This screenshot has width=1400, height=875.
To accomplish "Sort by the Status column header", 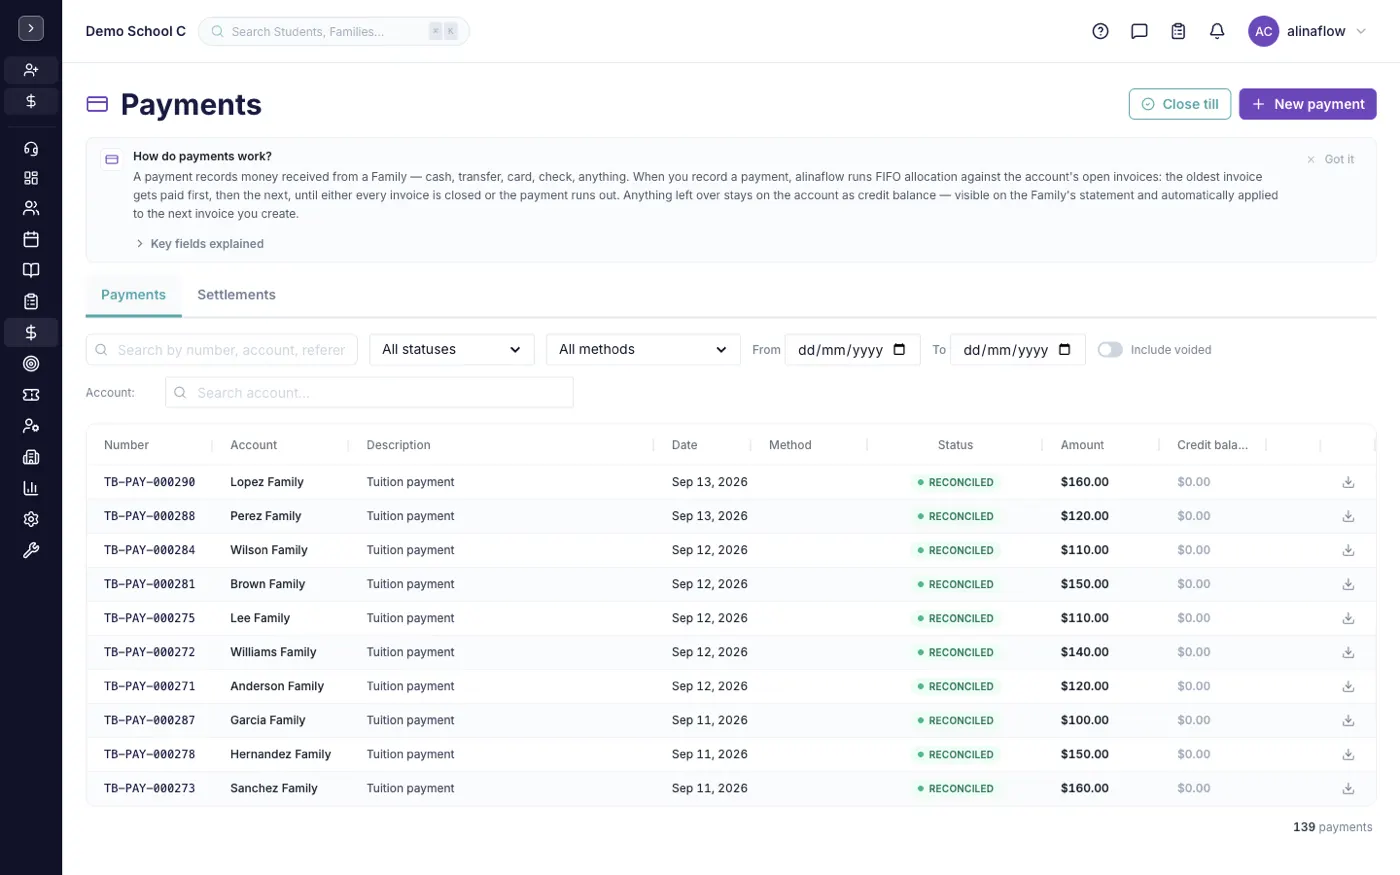I will click(x=955, y=445).
